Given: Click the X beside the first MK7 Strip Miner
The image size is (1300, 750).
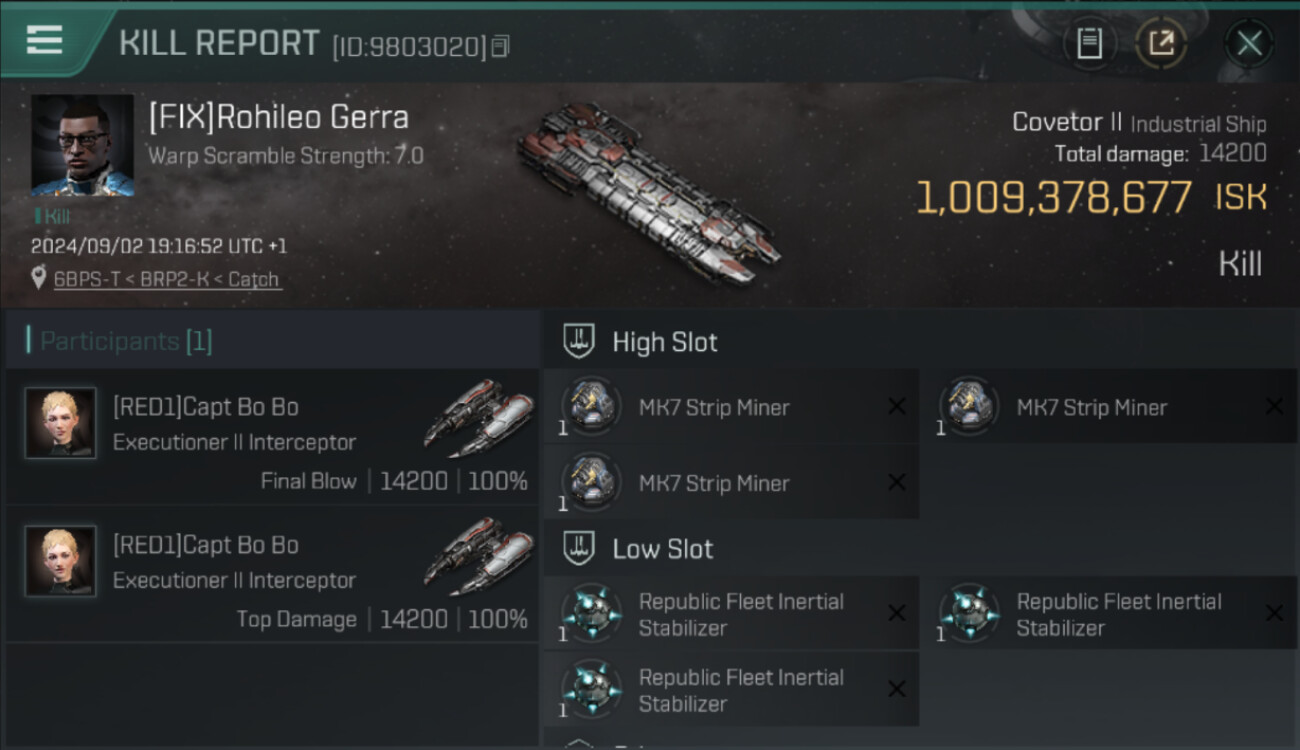Looking at the screenshot, I should click(896, 406).
